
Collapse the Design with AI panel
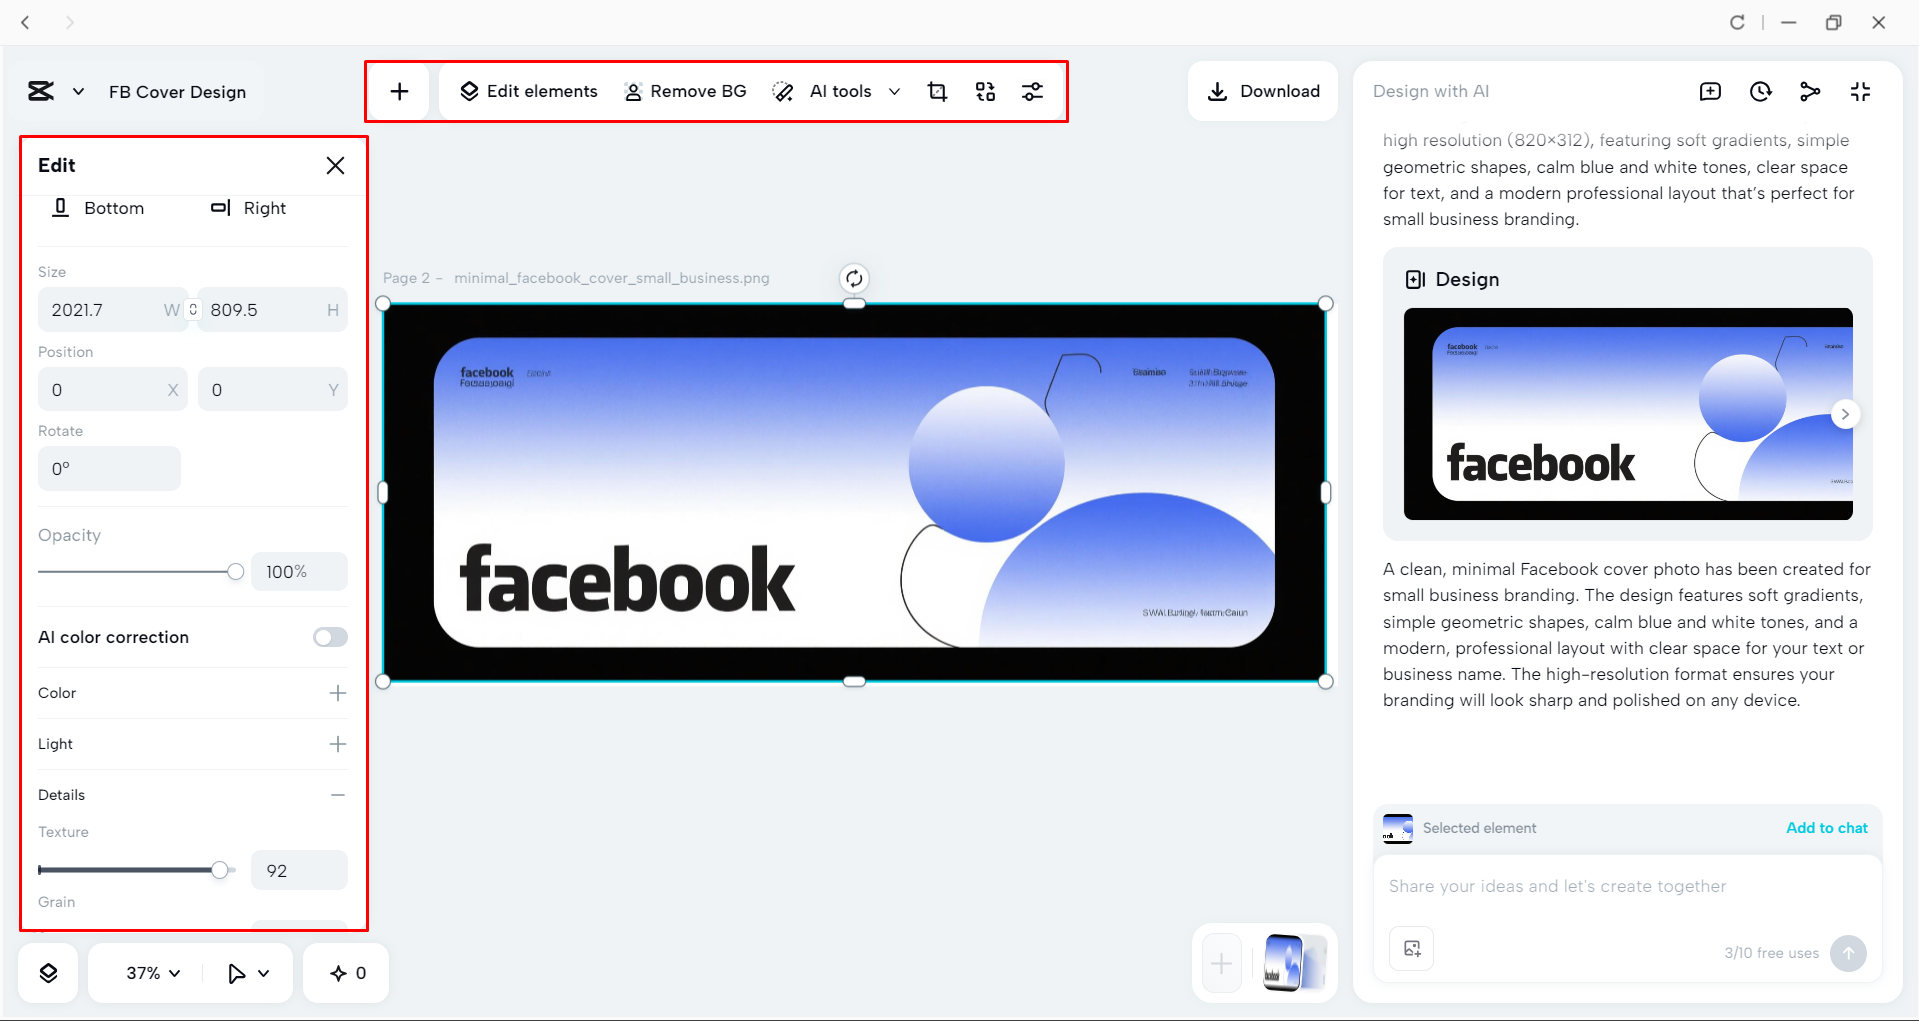click(x=1860, y=91)
